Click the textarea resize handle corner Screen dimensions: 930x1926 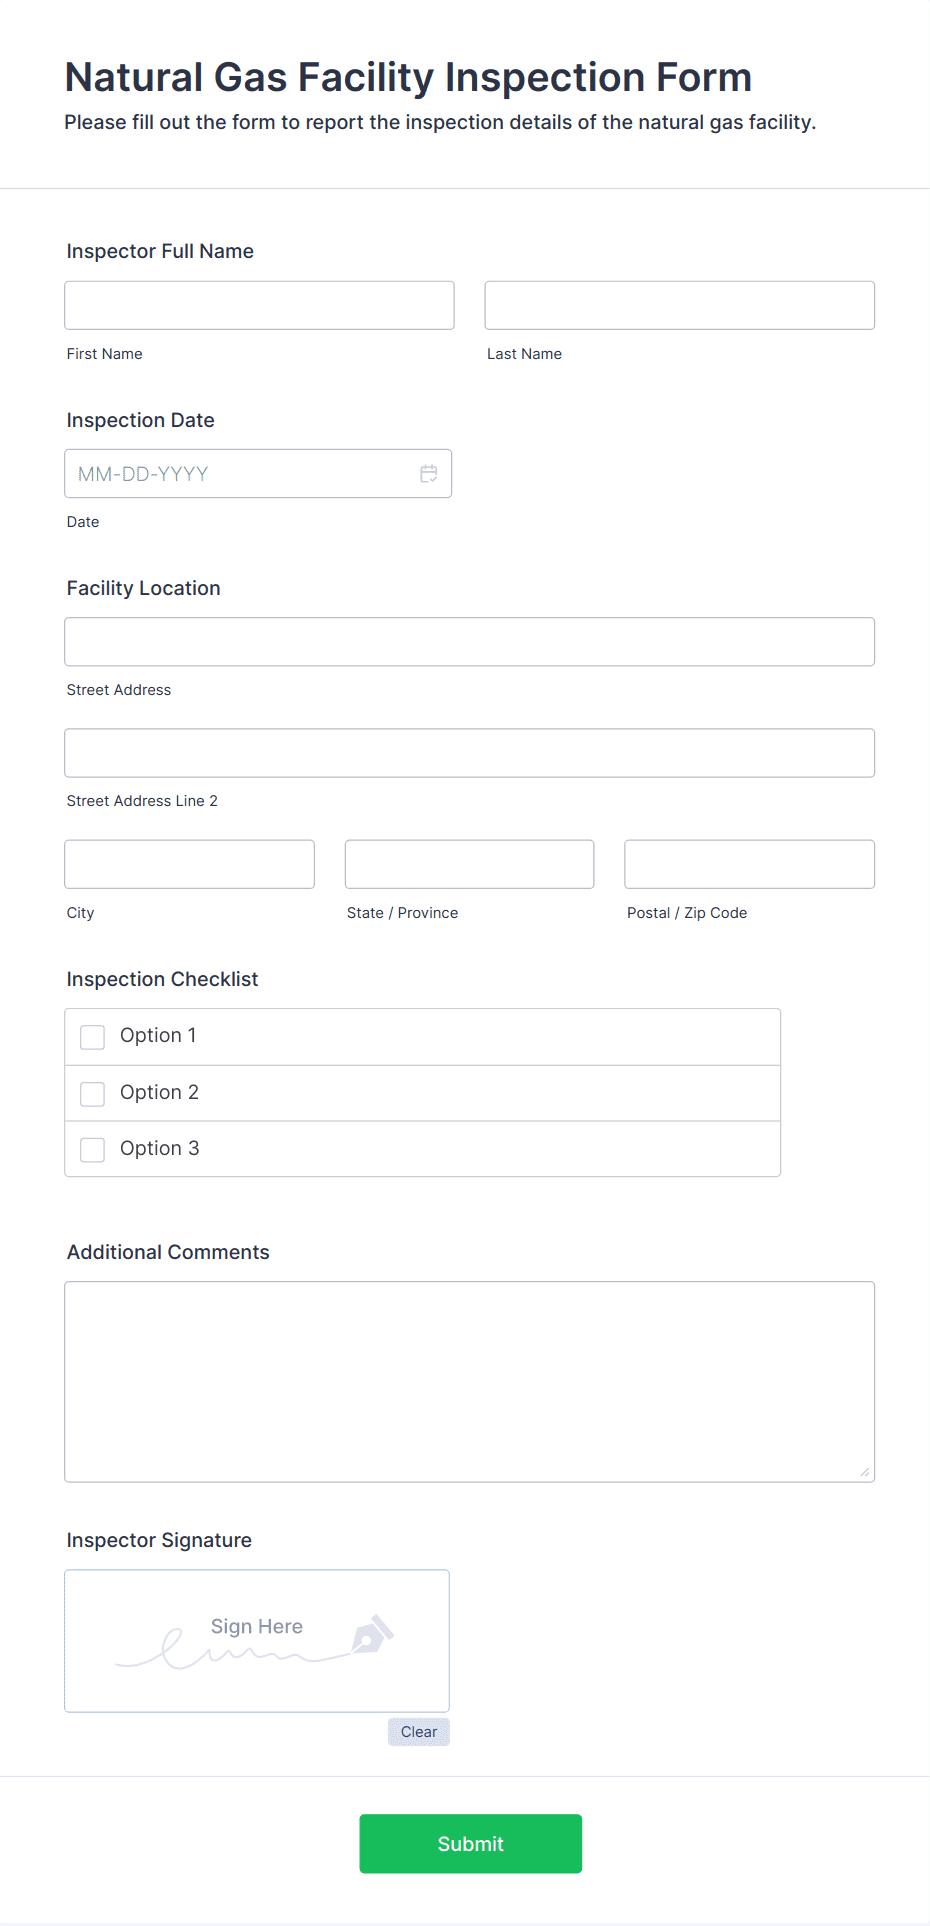[x=864, y=1471]
